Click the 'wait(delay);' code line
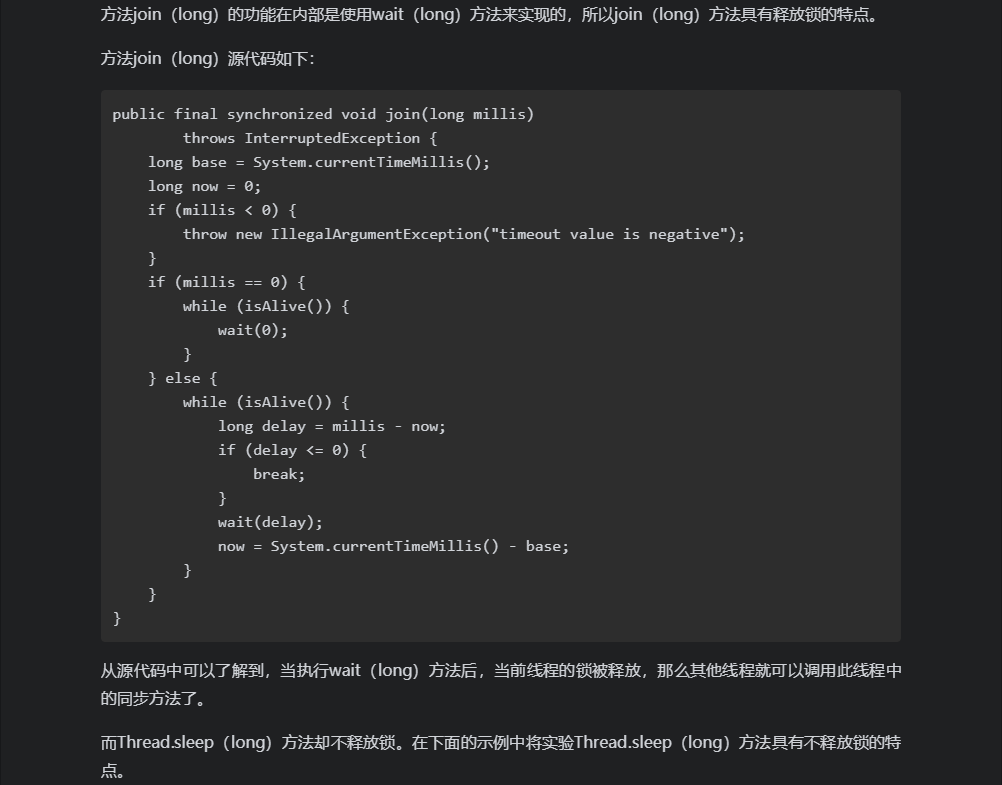Image resolution: width=1002 pixels, height=785 pixels. pos(270,522)
